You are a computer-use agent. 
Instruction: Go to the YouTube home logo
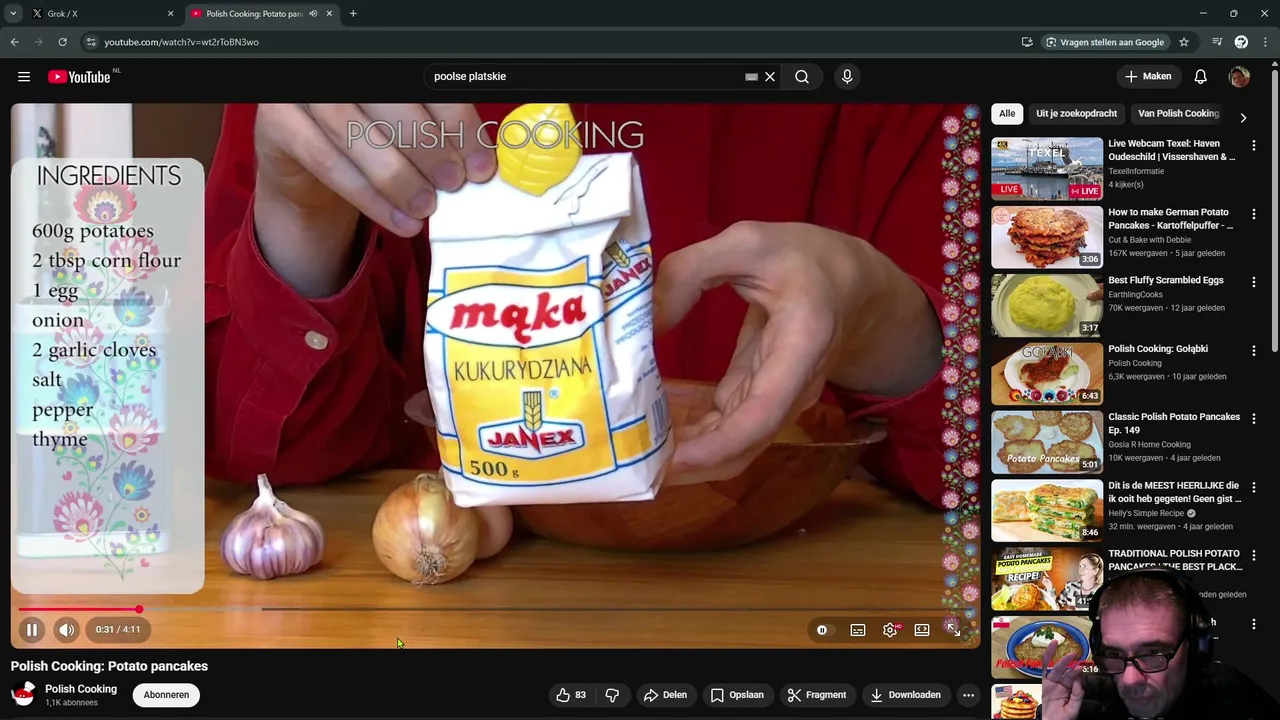pos(80,77)
